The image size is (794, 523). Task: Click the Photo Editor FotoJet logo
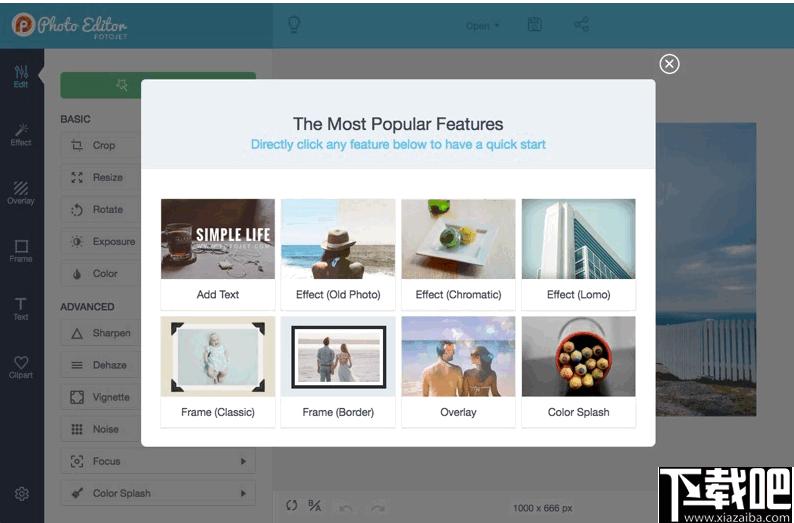(69, 25)
